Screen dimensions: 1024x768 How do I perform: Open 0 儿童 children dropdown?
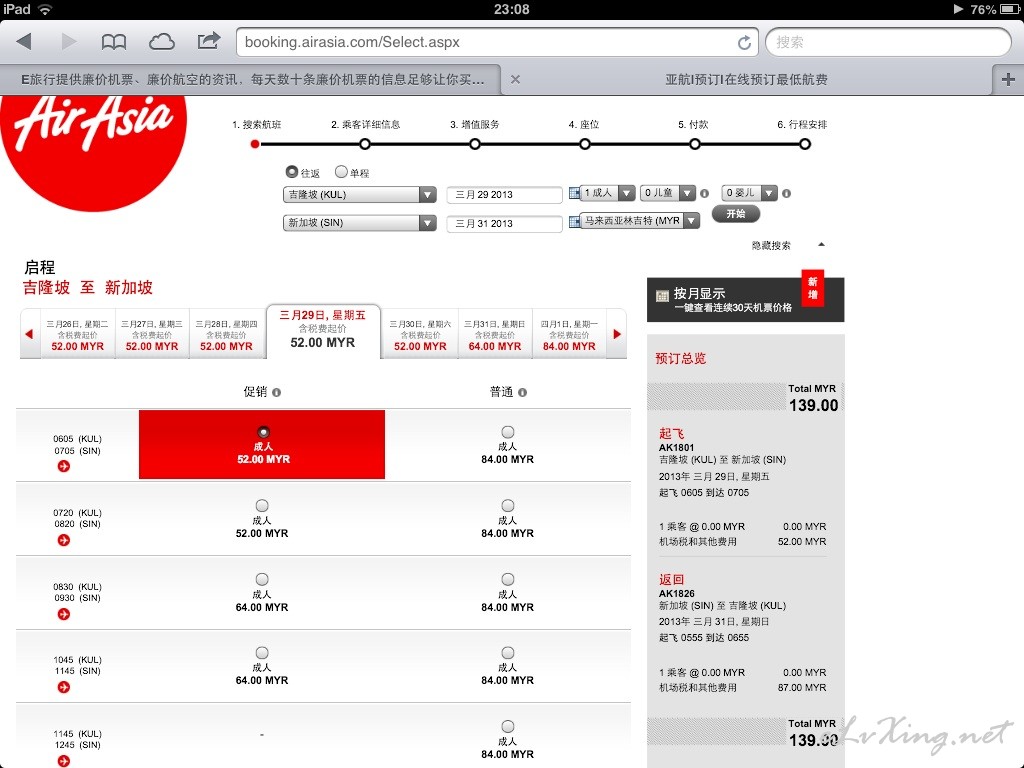tap(668, 193)
